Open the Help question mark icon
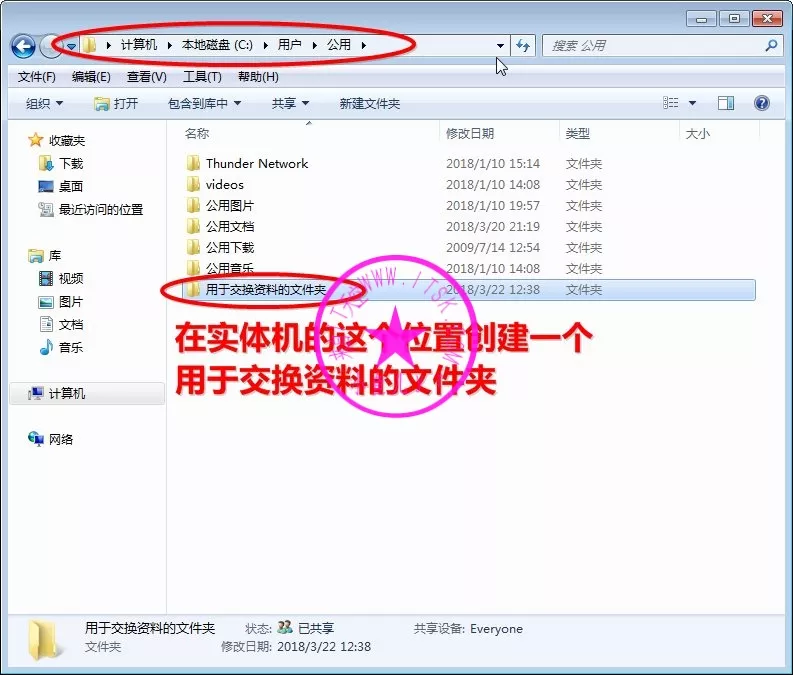 click(761, 103)
